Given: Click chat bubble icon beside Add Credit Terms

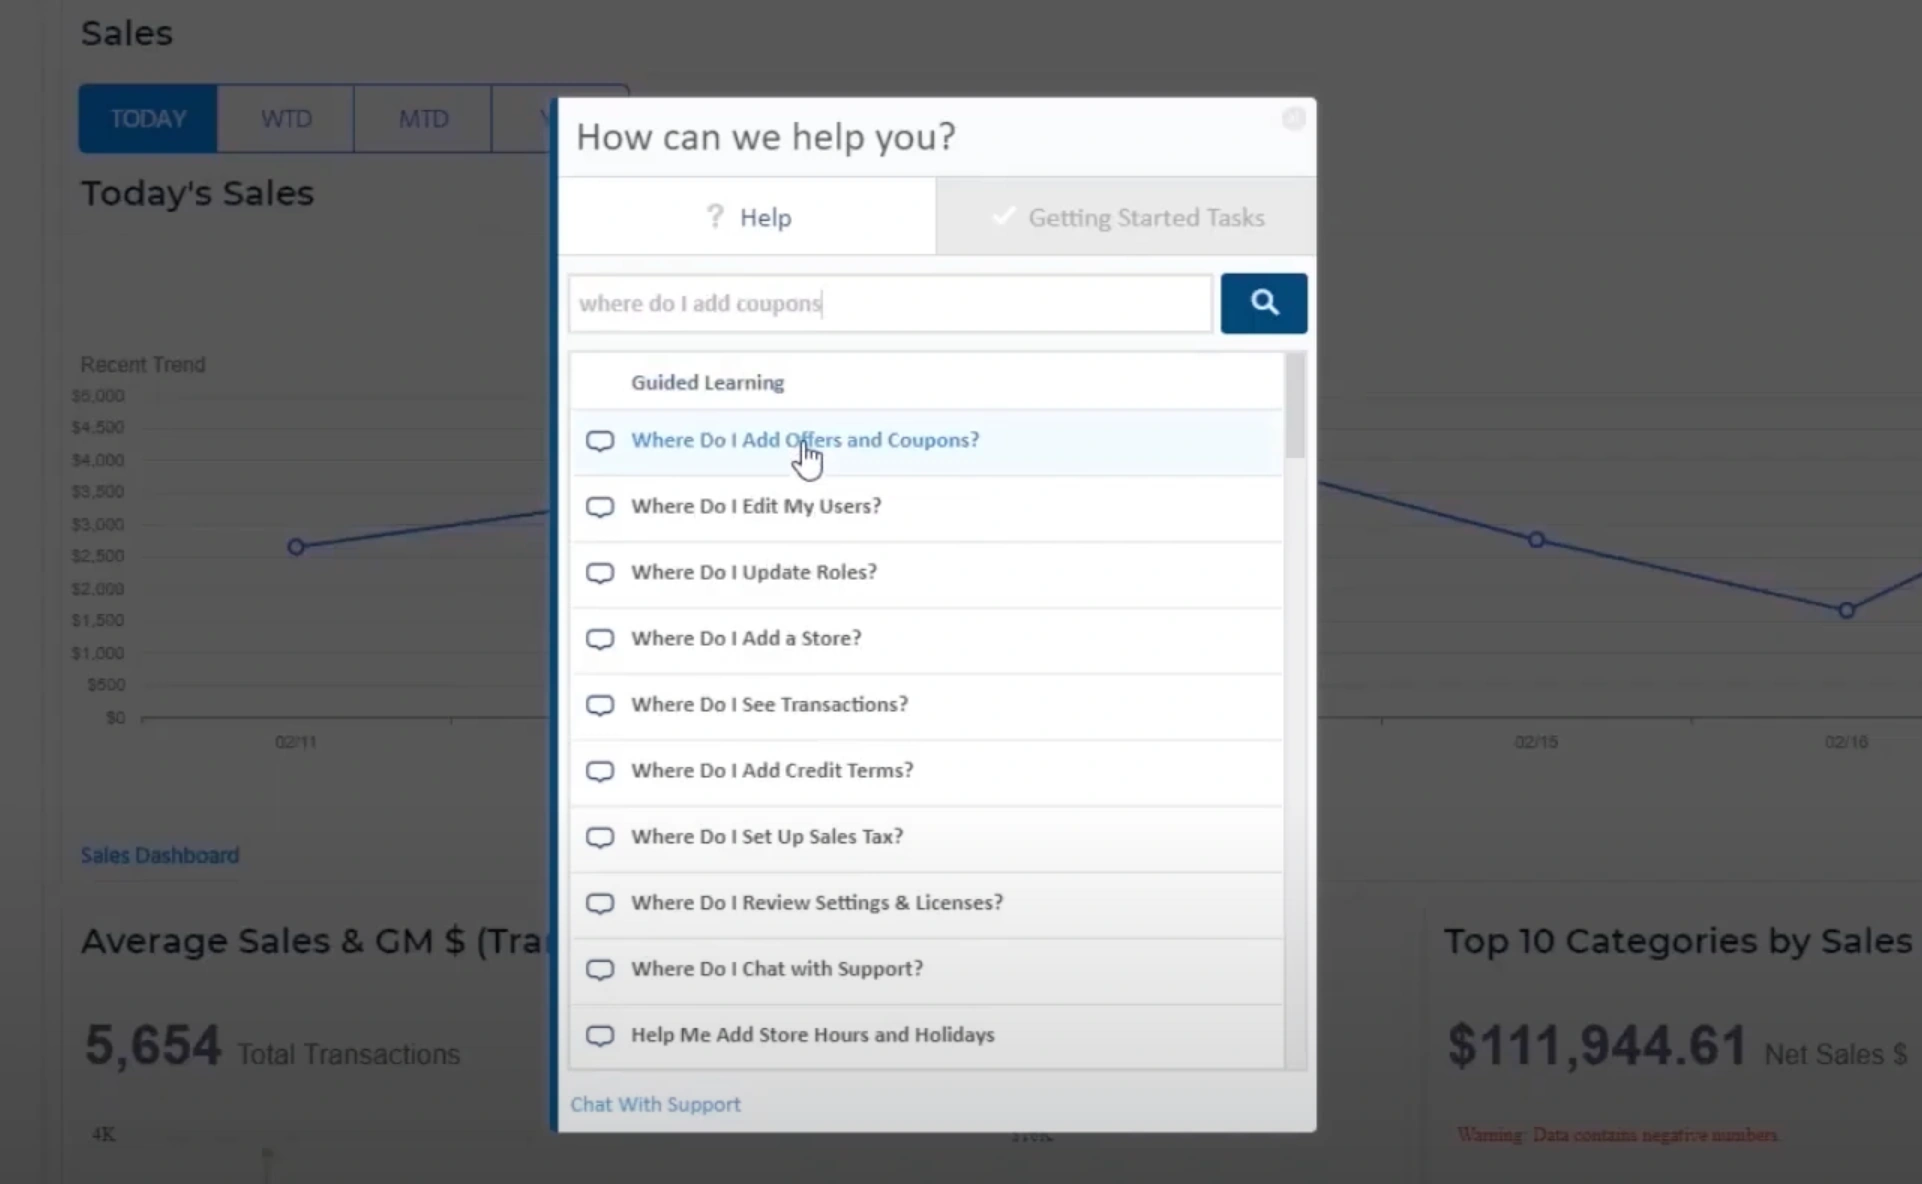Looking at the screenshot, I should [x=600, y=771].
